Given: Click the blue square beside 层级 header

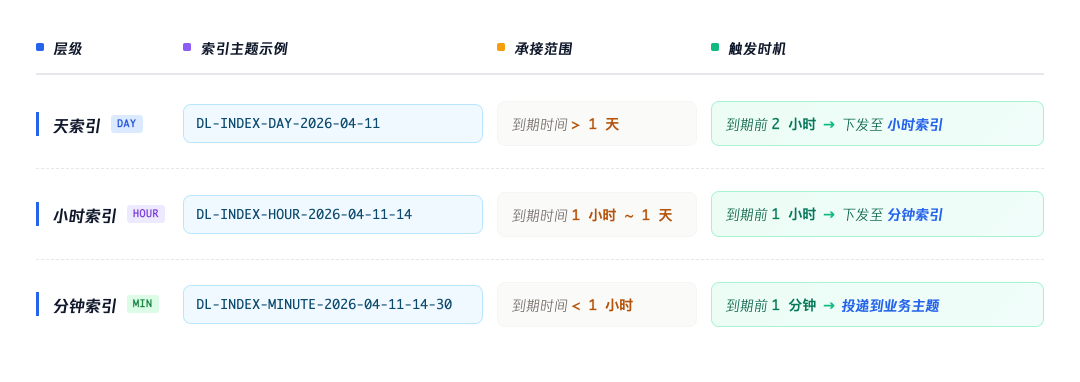Looking at the screenshot, I should 40,47.
